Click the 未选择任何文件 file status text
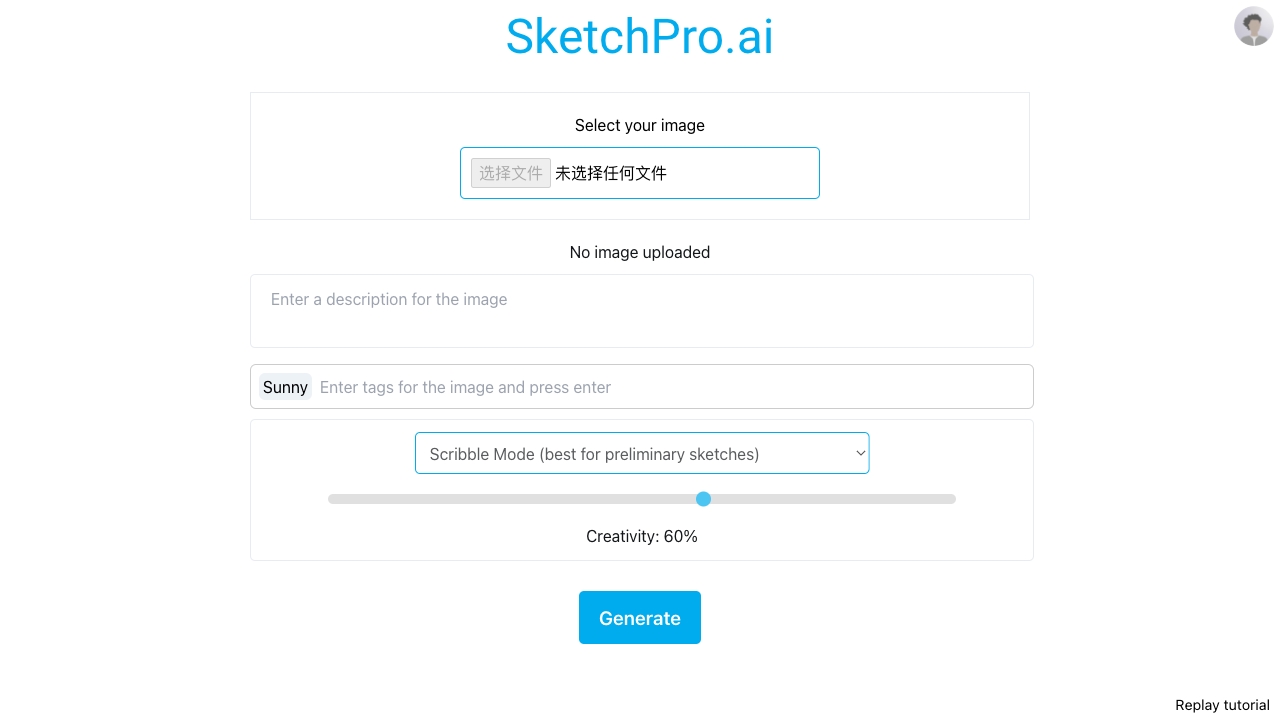Viewport: 1280px width, 720px height. 611,172
